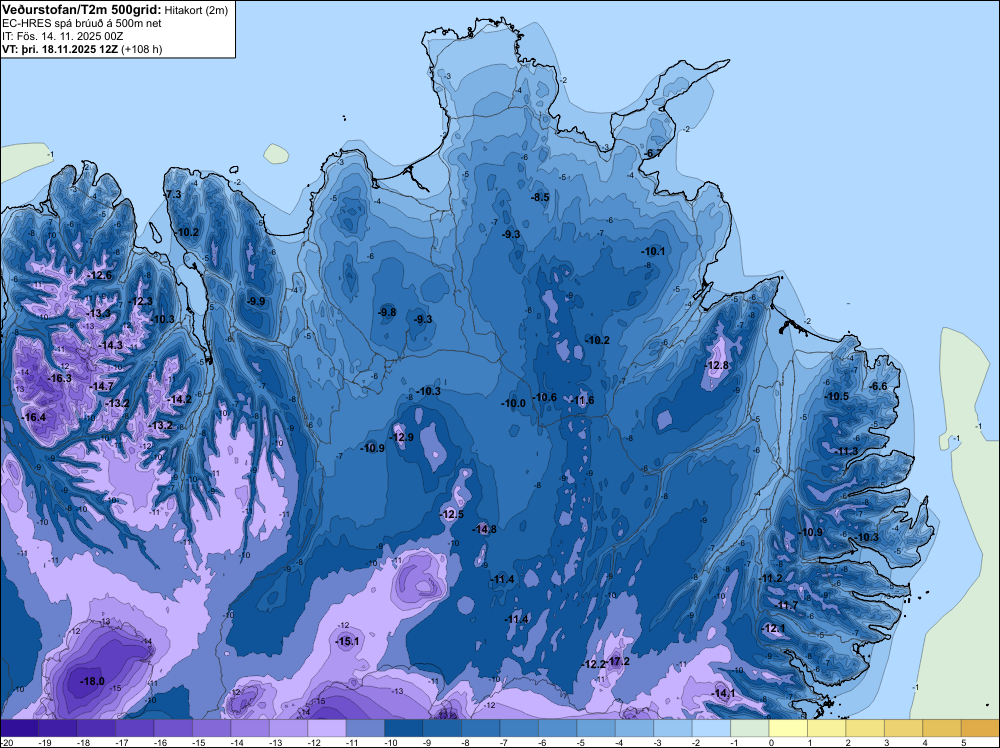The height and width of the screenshot is (748, 1000).
Task: Click the -16.4 temperature value
Action: (x=34, y=417)
